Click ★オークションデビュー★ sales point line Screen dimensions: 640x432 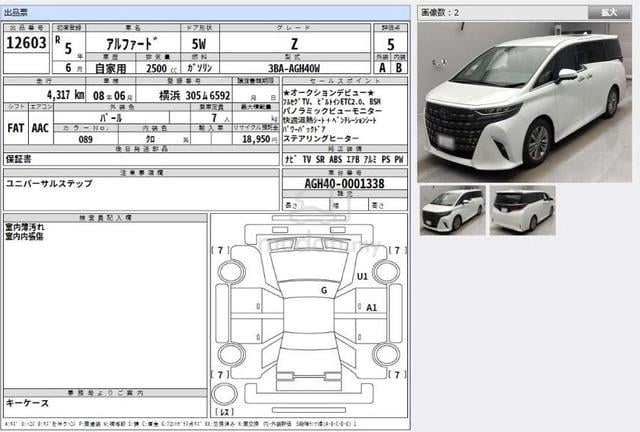pos(329,93)
